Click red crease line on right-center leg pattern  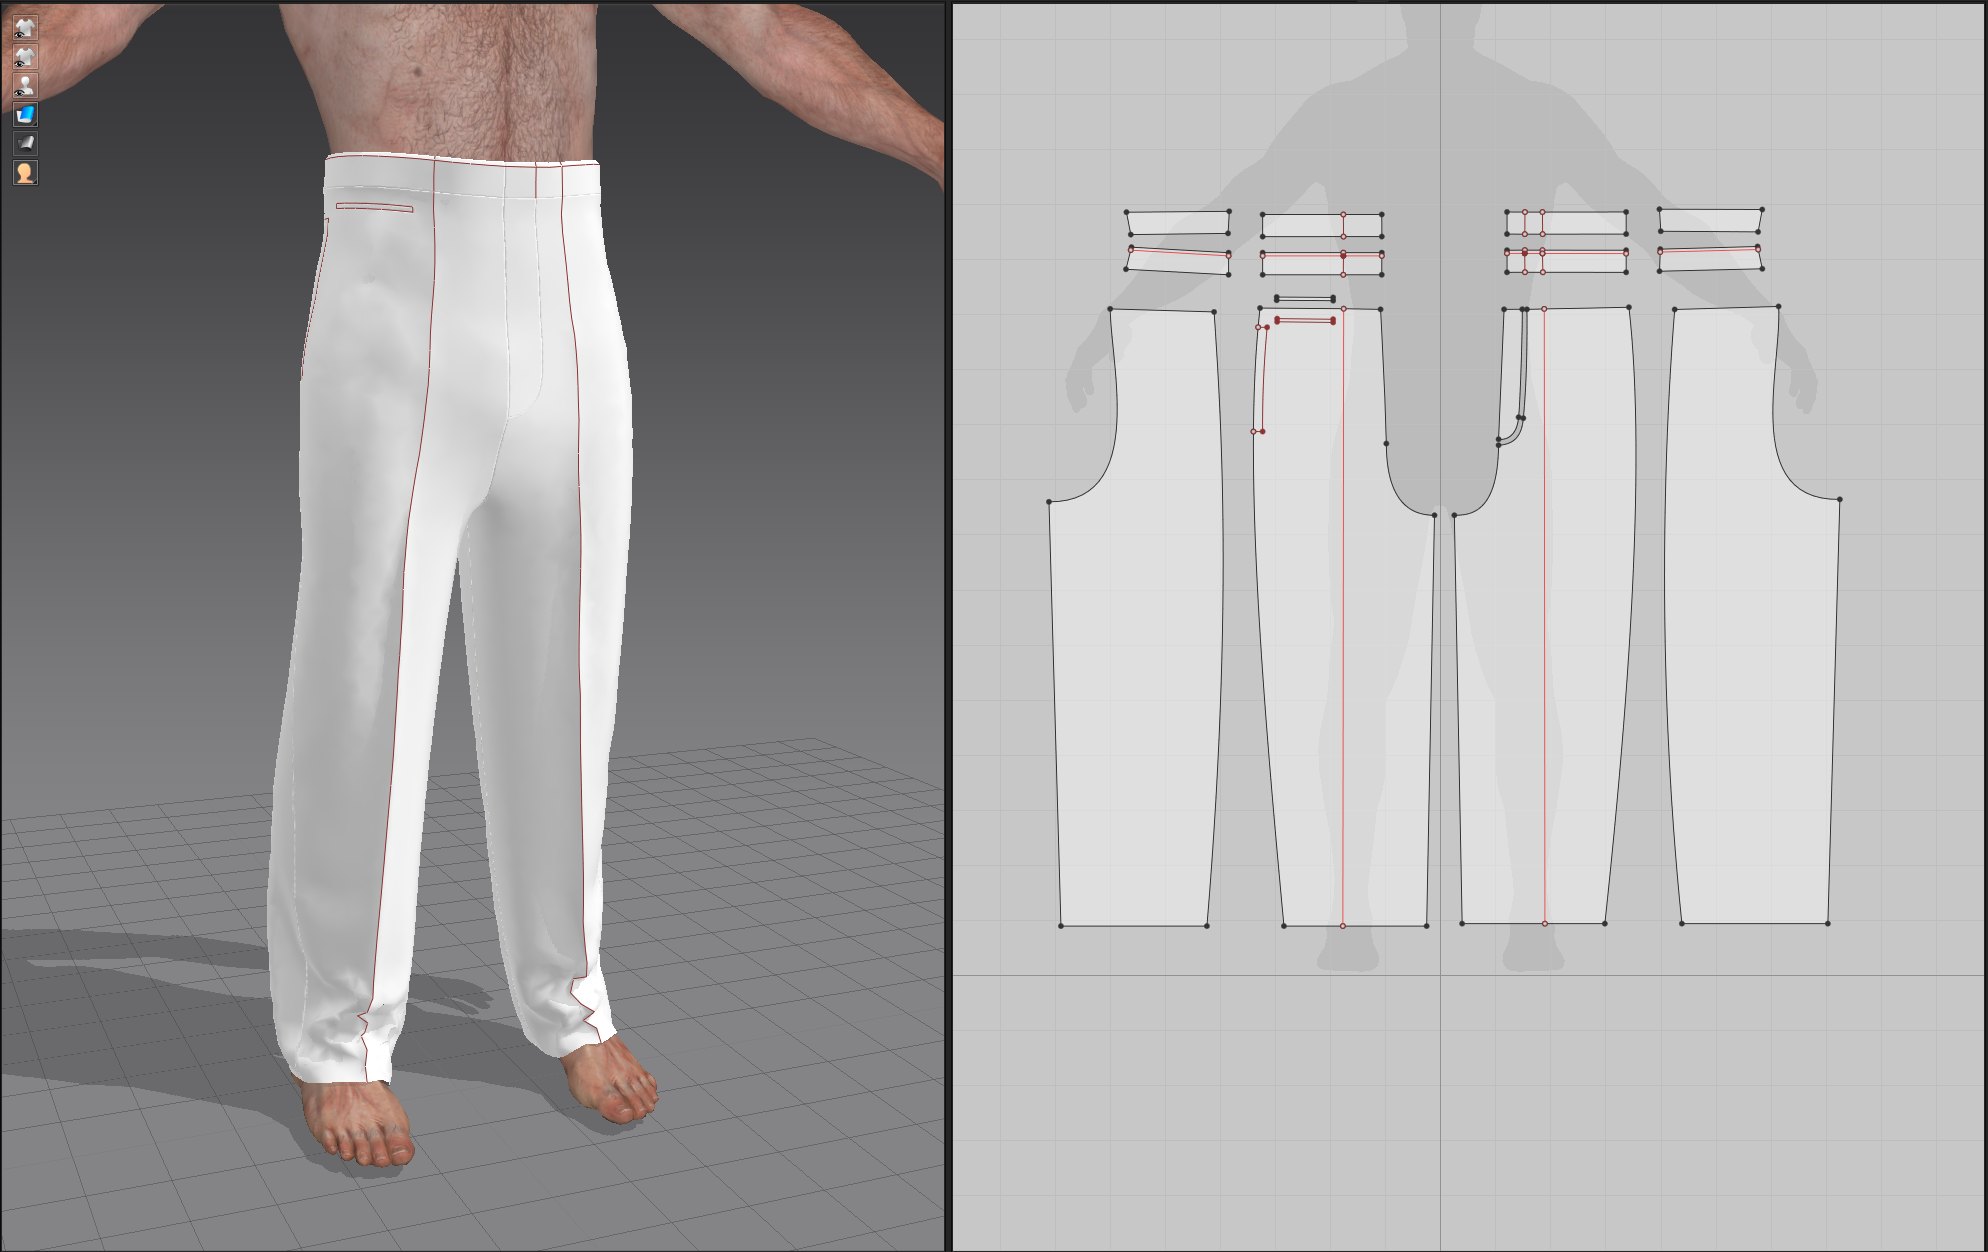click(1545, 650)
